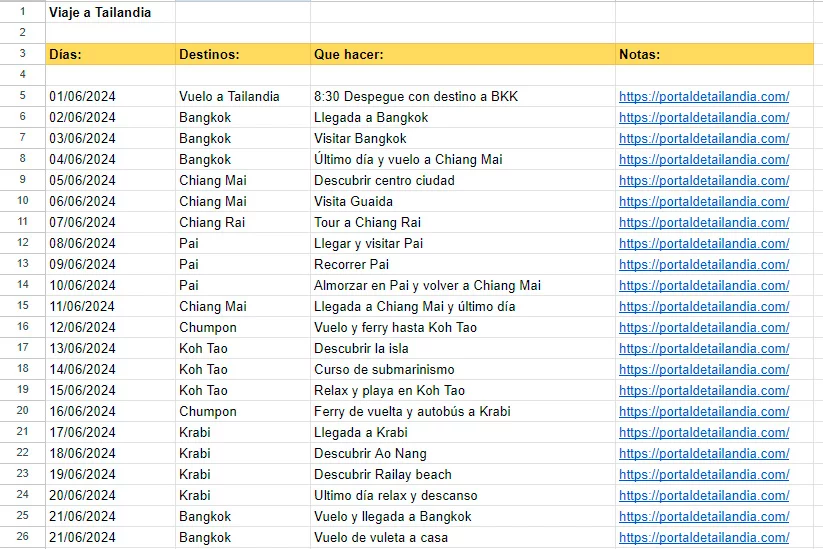Select the Bangkok cell in the 03/06/2024 row
This screenshot has height=549, width=823.
(x=242, y=139)
